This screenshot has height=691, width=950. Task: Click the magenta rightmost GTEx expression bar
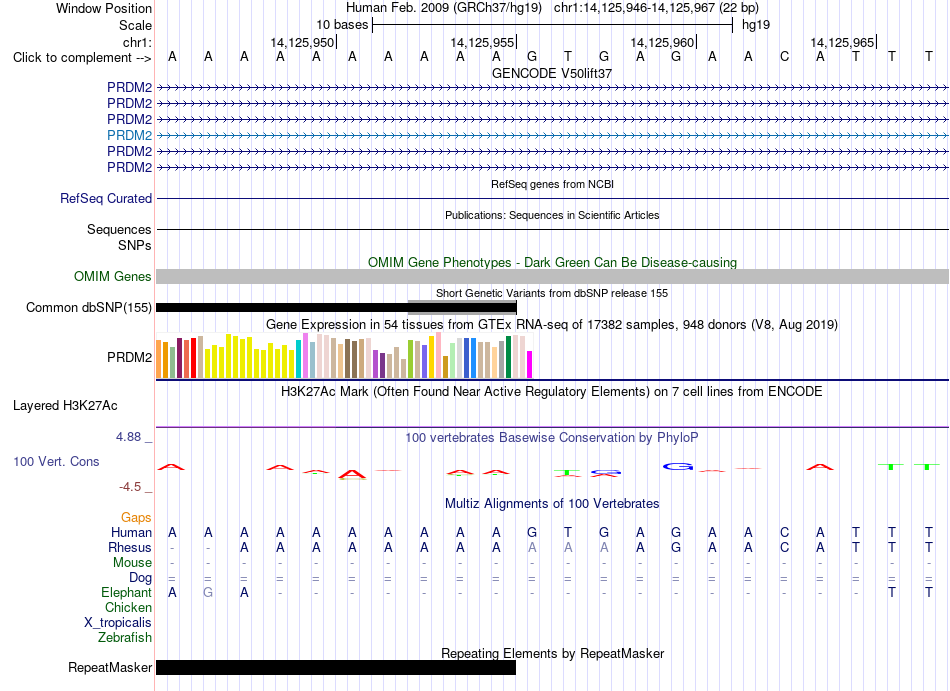tap(529, 365)
